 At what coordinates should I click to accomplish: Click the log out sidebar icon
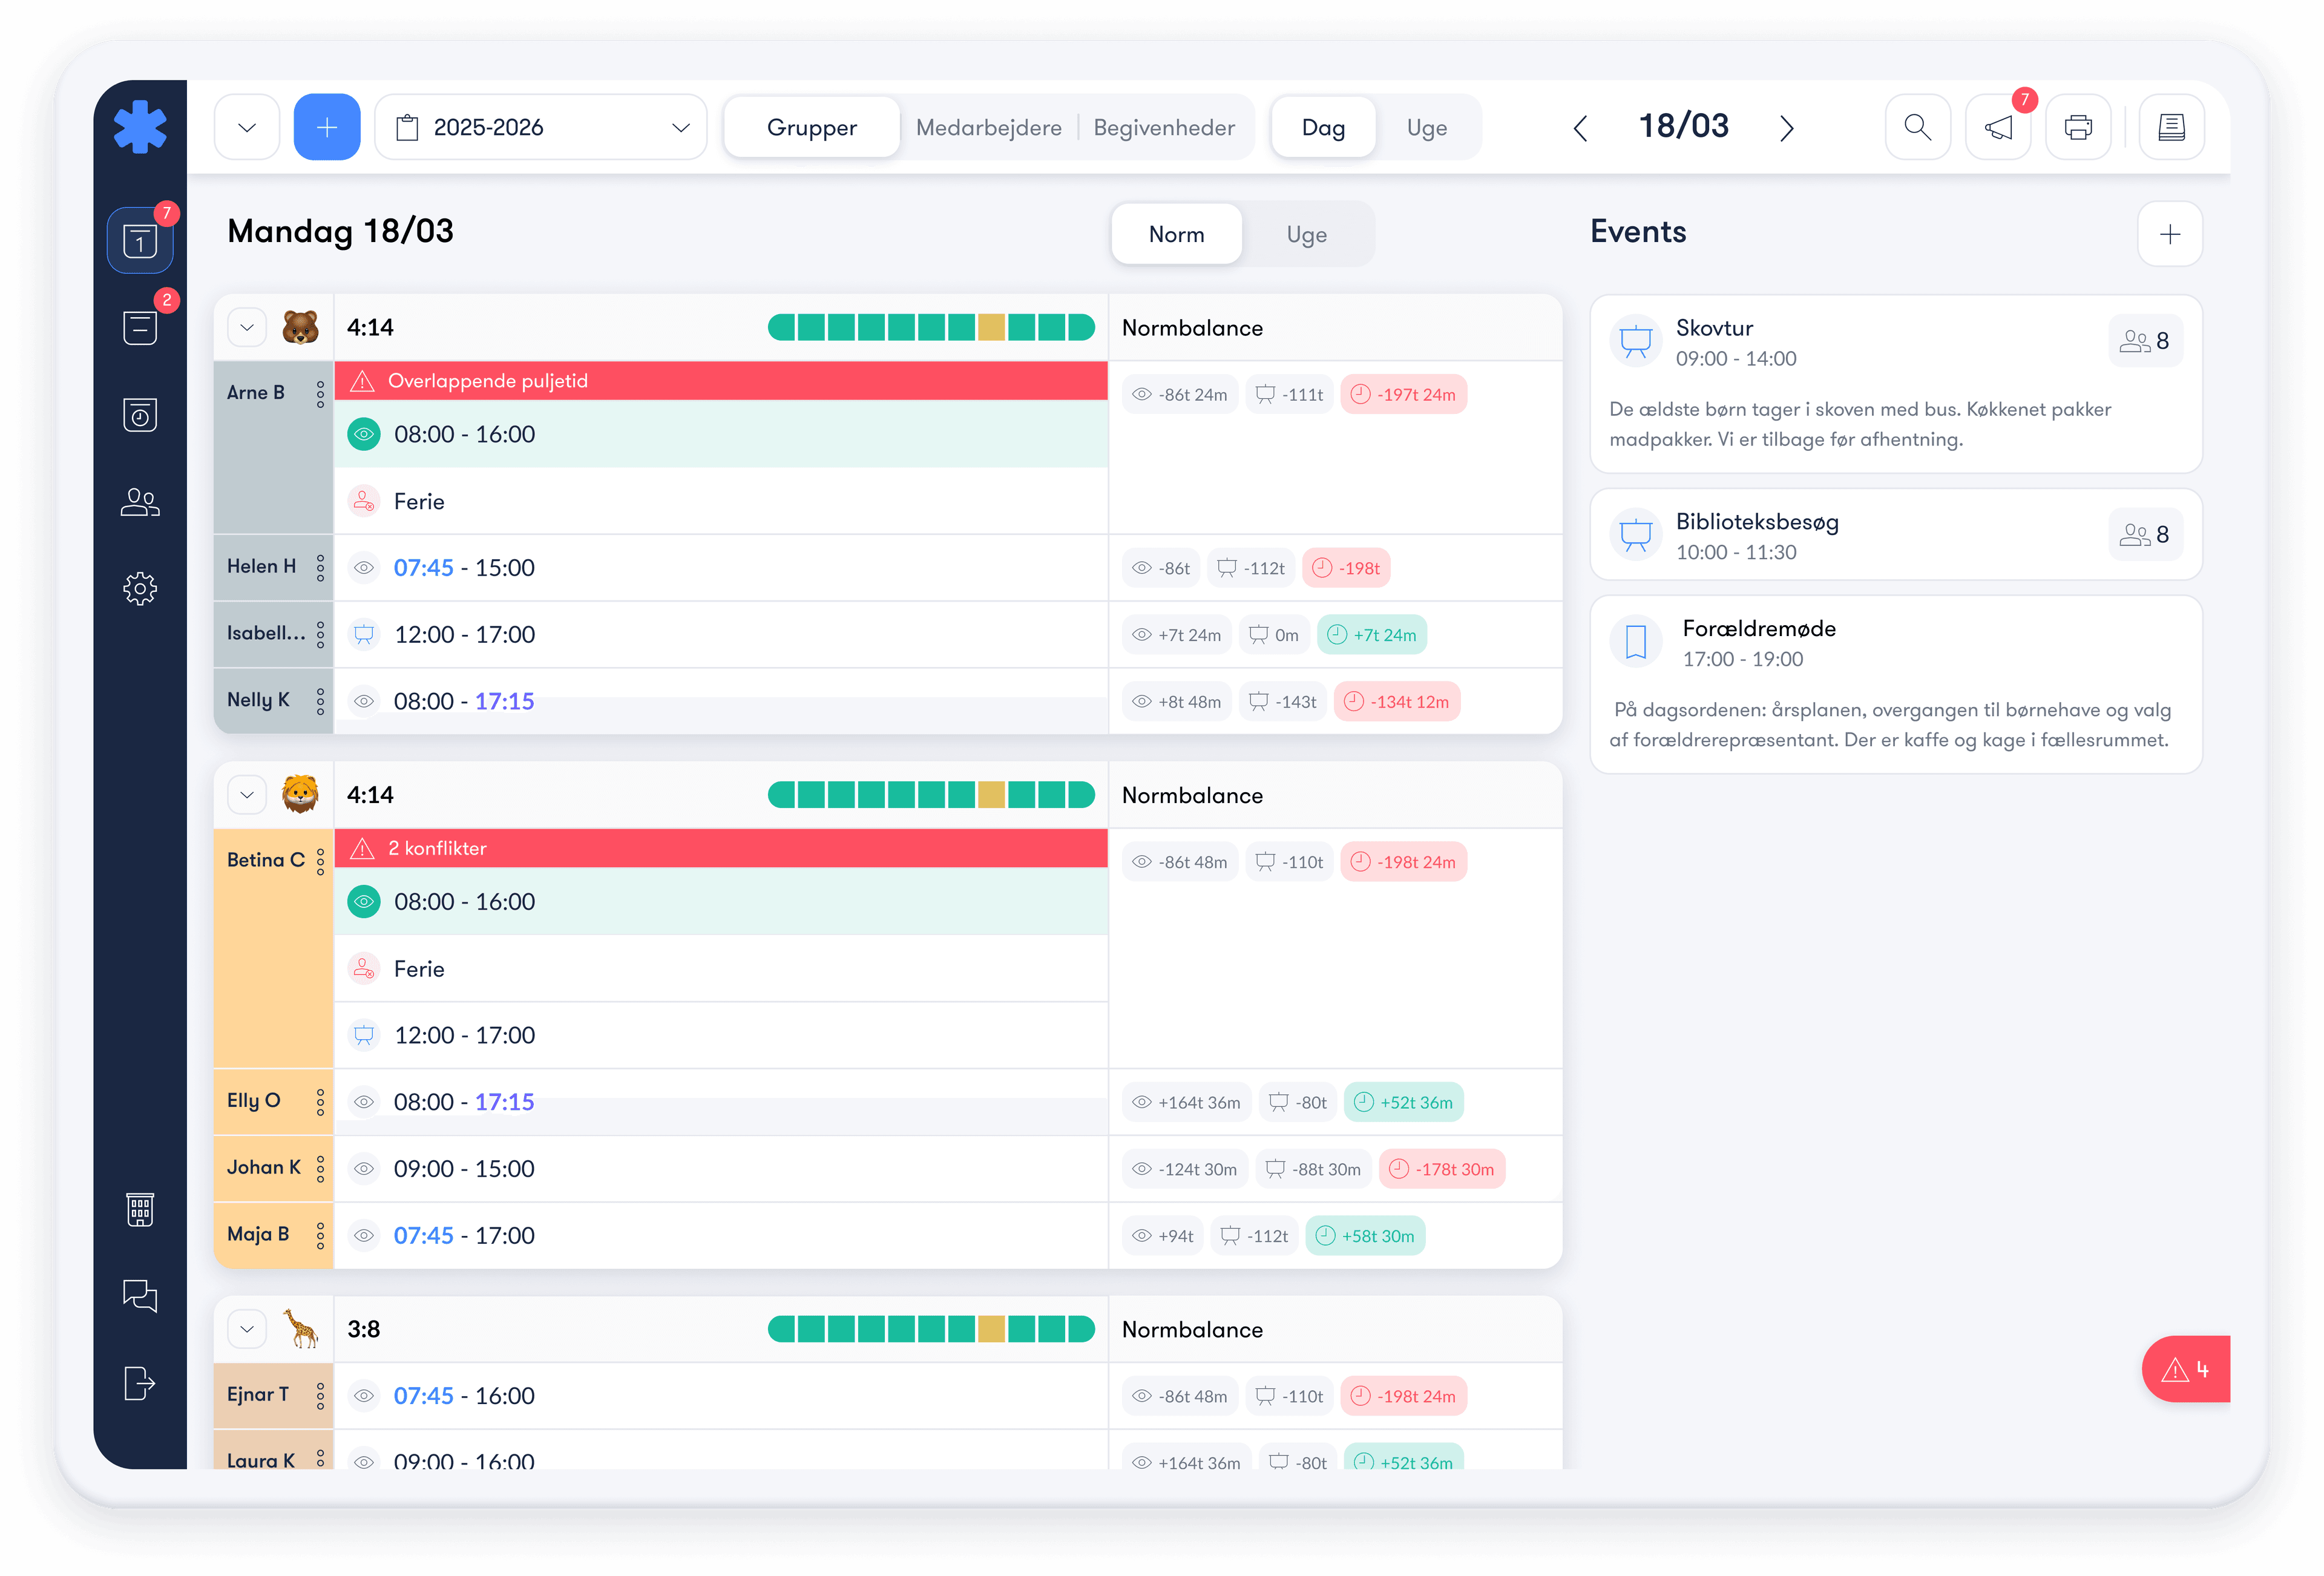[140, 1383]
